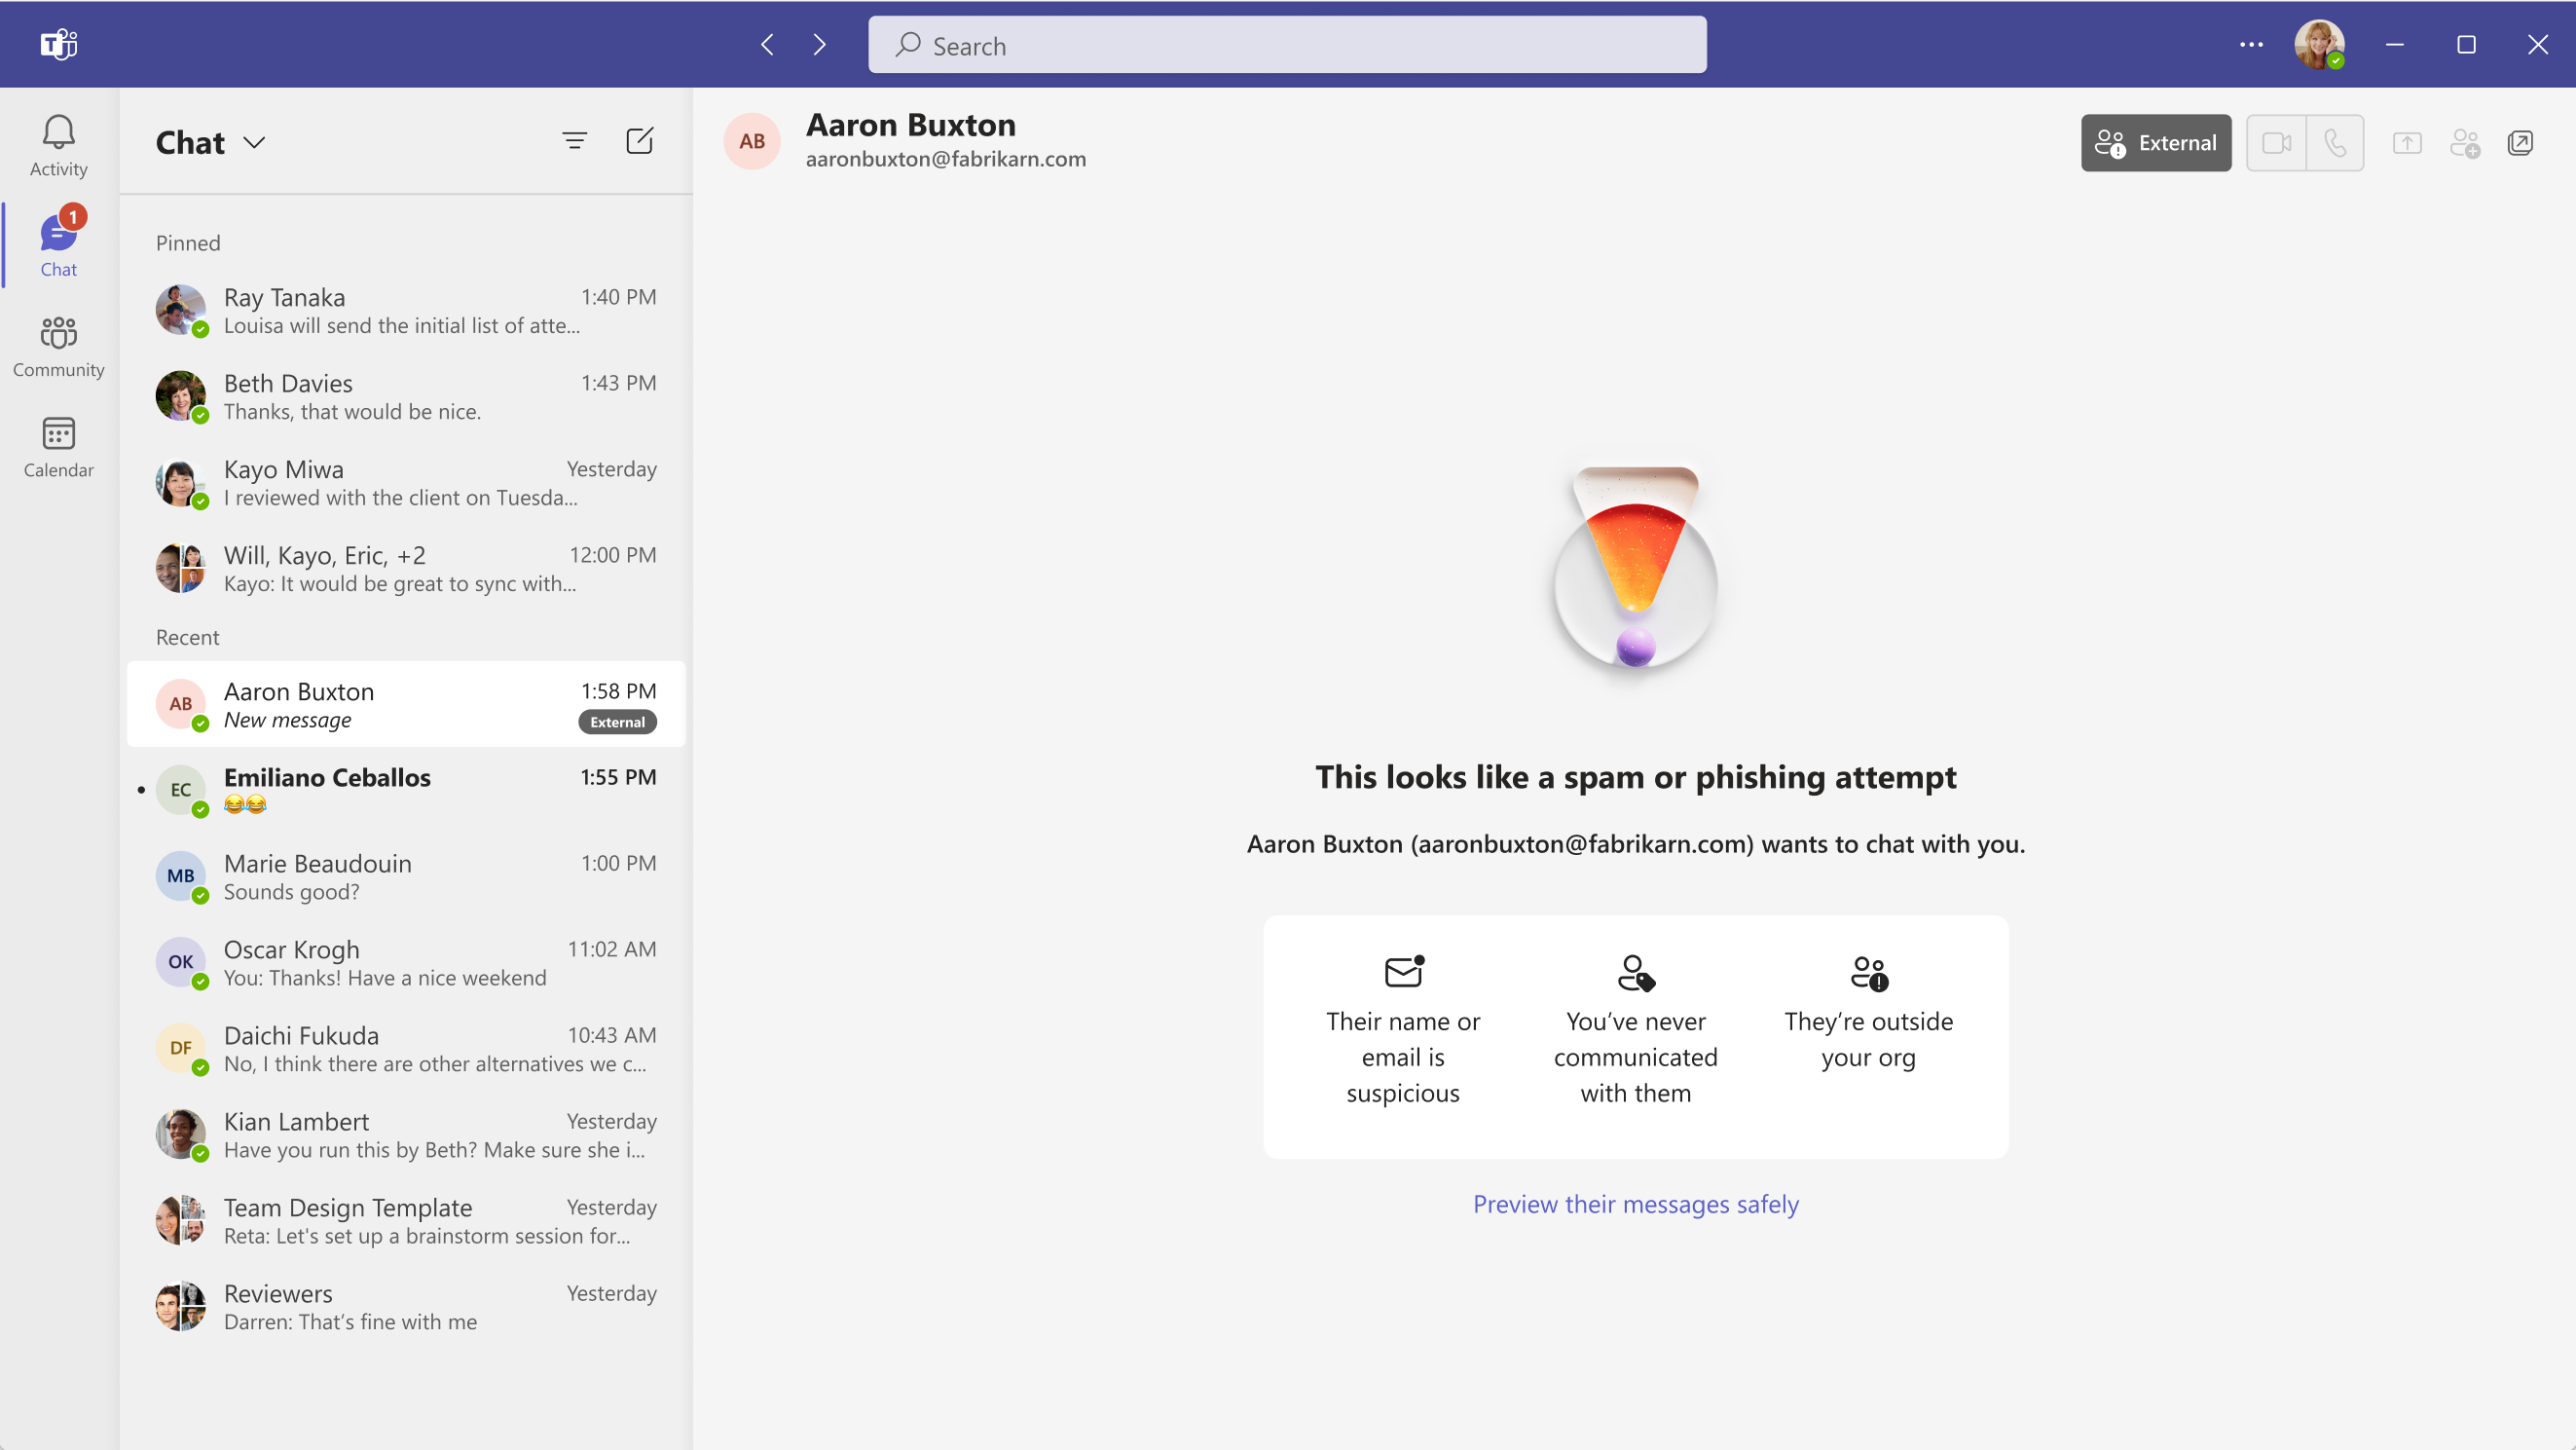Start a new chat with compose icon
This screenshot has height=1450, width=2576.
(x=639, y=141)
